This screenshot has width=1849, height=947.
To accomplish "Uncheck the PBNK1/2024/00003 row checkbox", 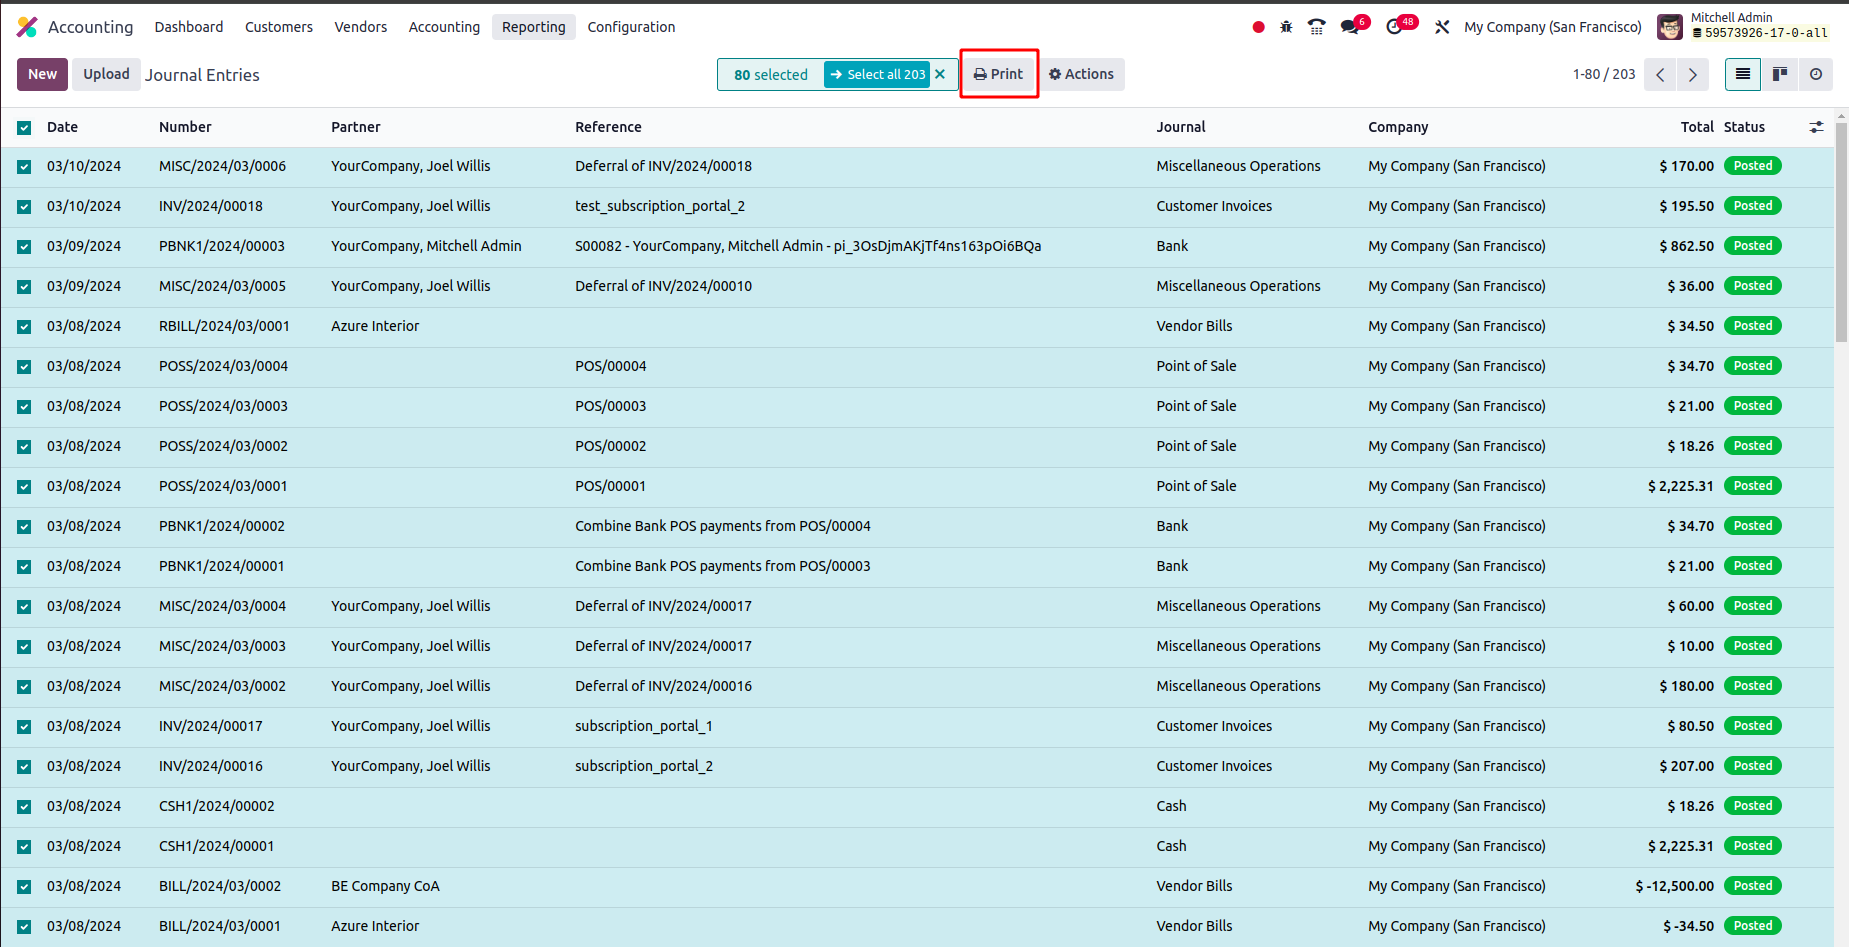I will (24, 247).
